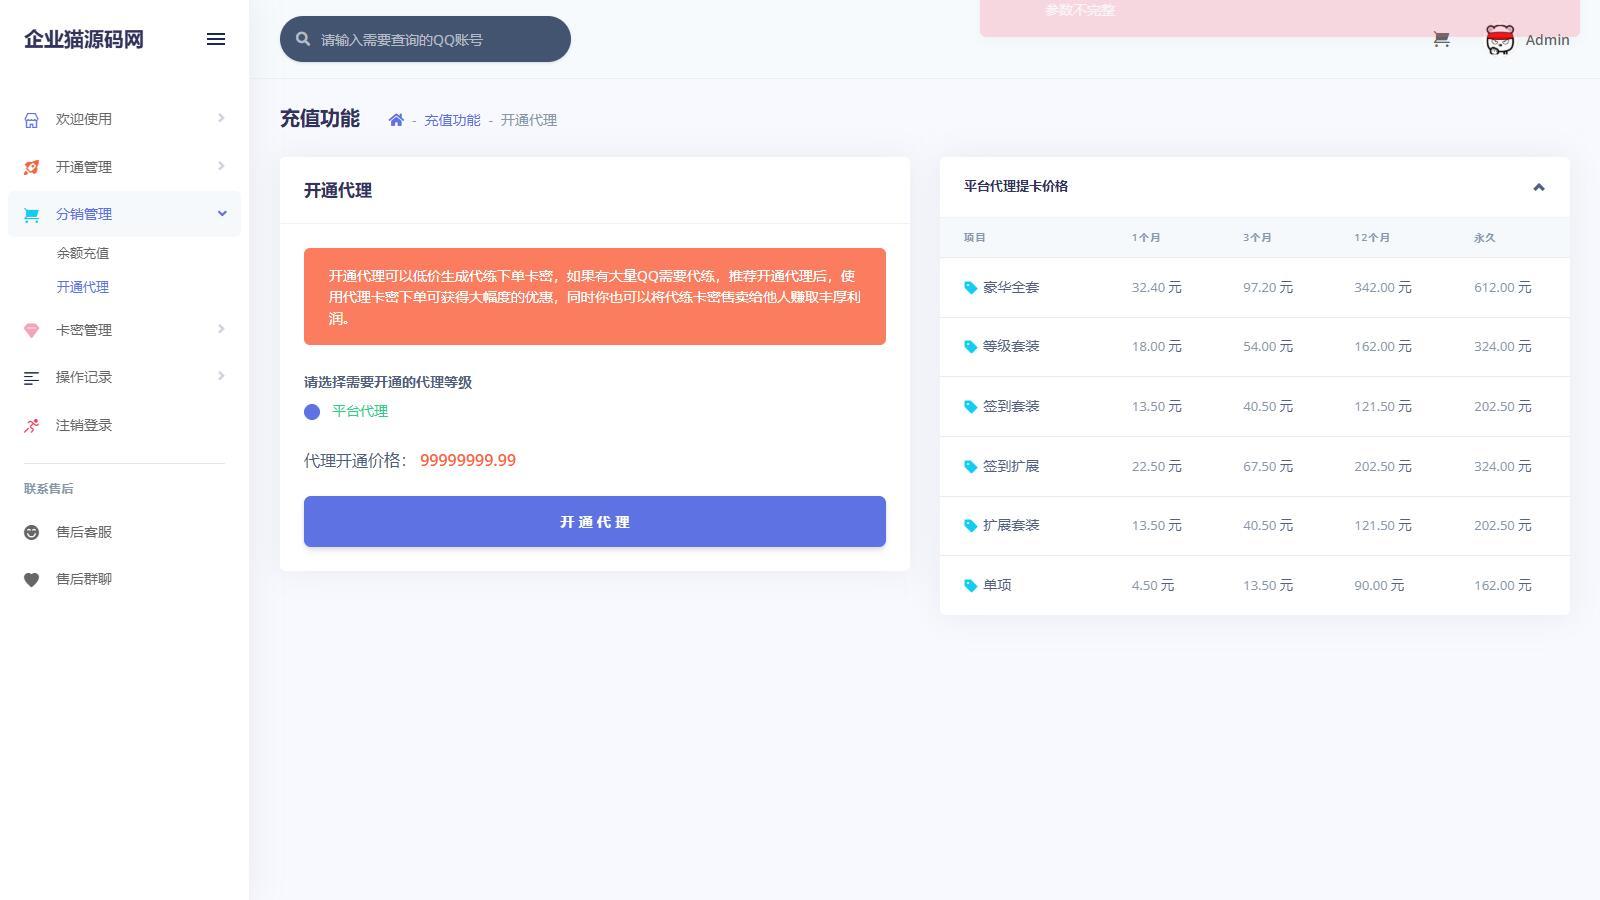Expand the 欢迎使用 menu chevron
Viewport: 1600px width, 900px height.
(x=221, y=118)
